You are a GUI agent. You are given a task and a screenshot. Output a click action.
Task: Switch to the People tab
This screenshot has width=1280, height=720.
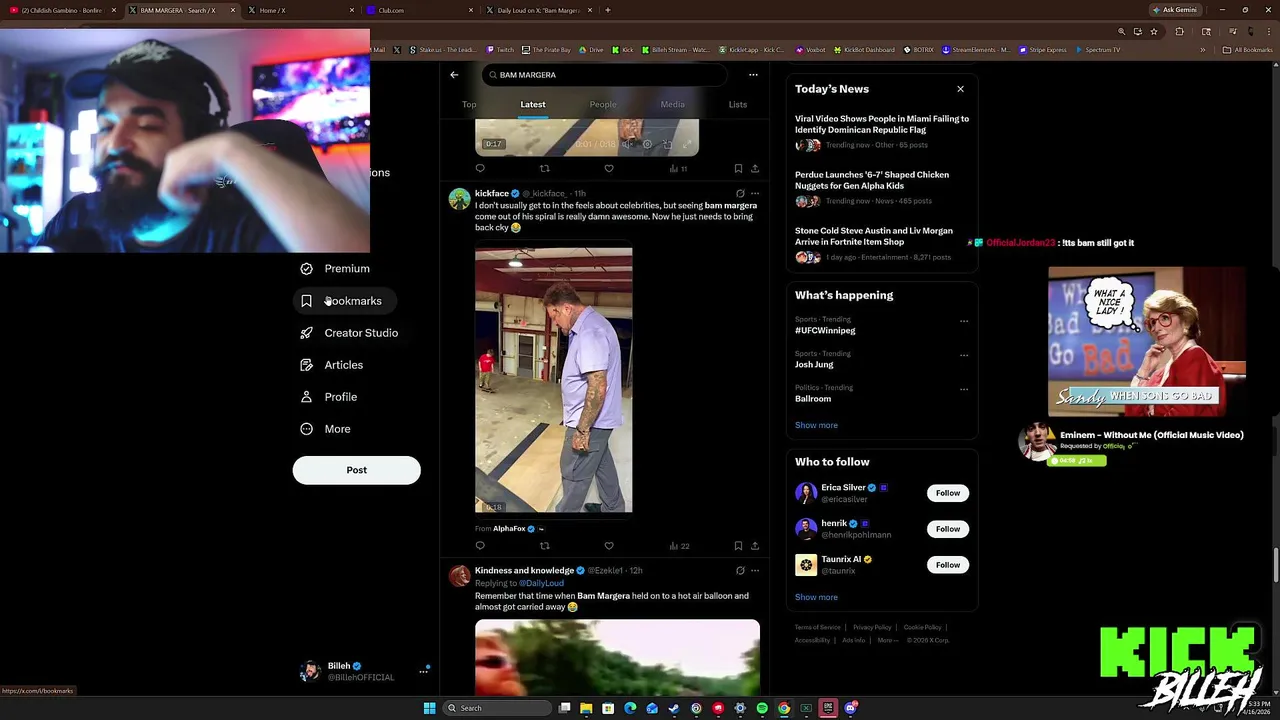(x=603, y=104)
